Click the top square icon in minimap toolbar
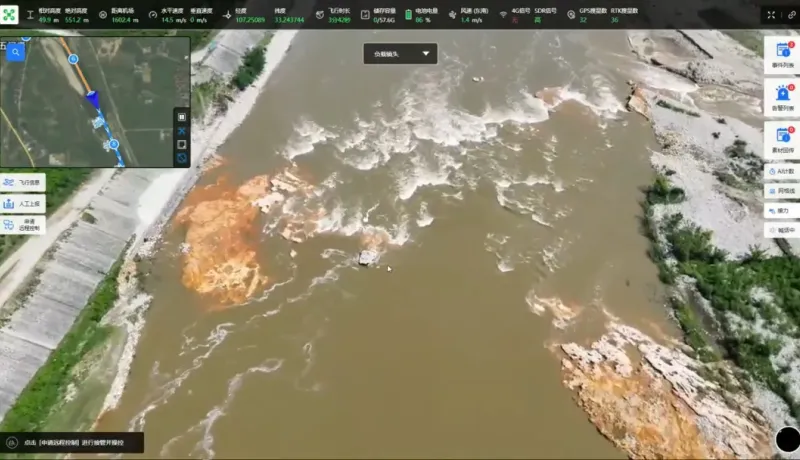This screenshot has height=460, width=800. tap(182, 117)
